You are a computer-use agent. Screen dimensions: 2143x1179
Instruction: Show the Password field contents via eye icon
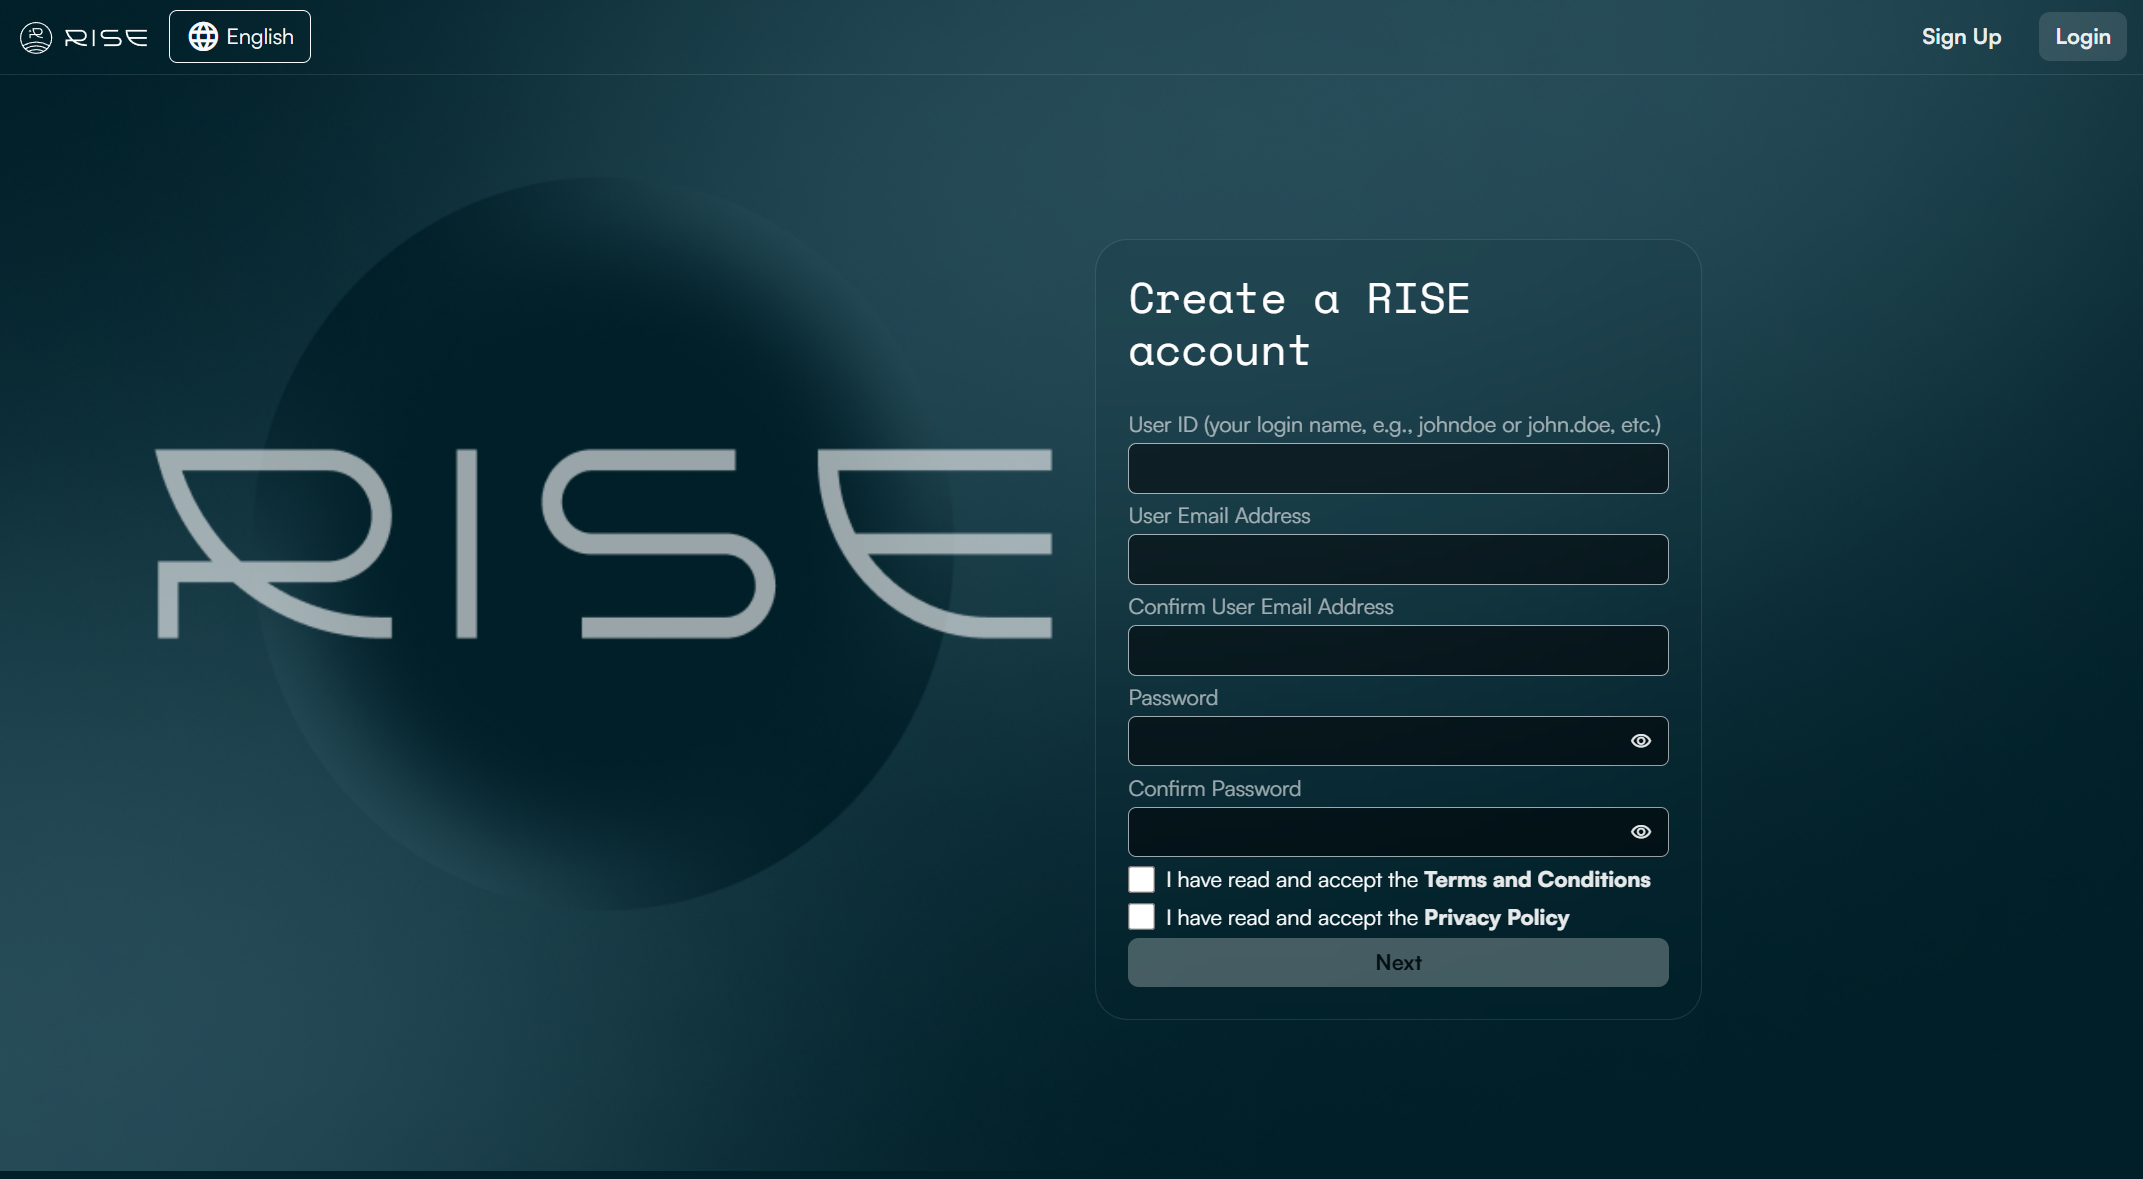(x=1641, y=741)
